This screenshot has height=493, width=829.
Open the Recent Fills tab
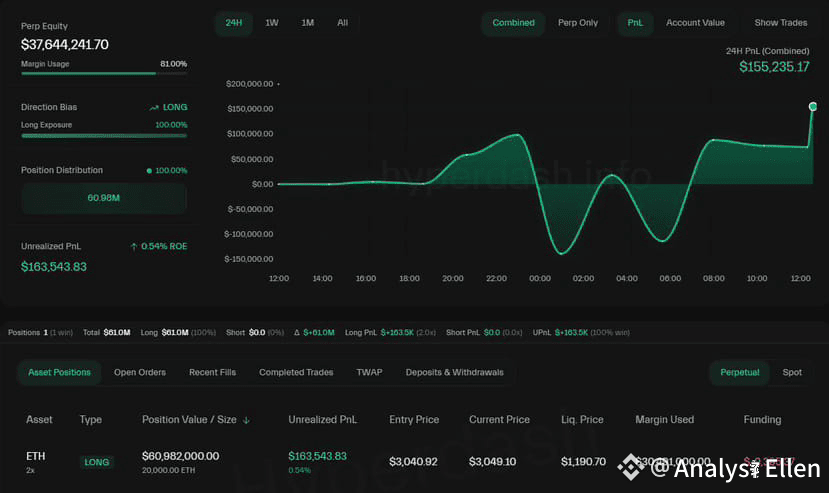(x=213, y=372)
